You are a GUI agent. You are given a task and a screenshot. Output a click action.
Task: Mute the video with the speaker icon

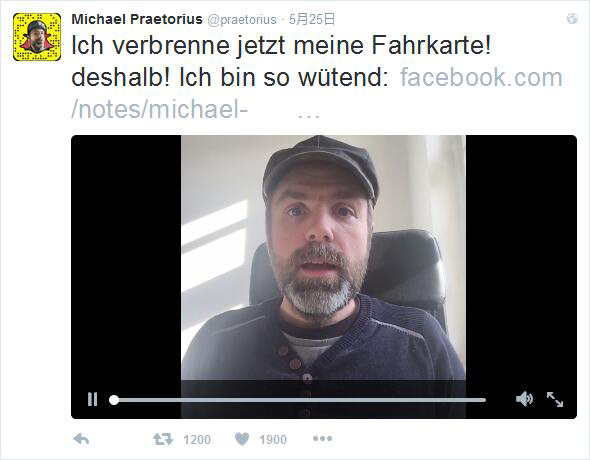[x=524, y=399]
